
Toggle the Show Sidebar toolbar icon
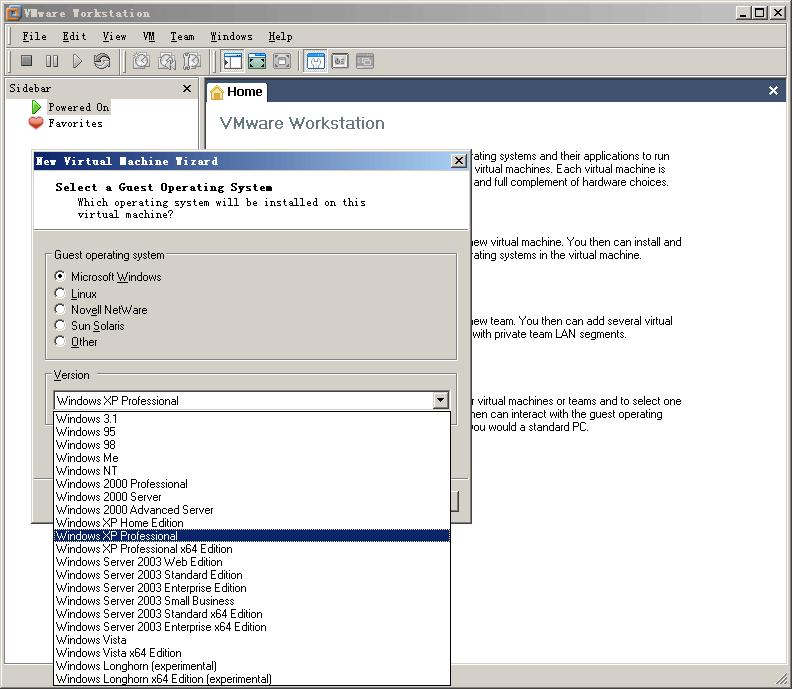click(x=233, y=61)
